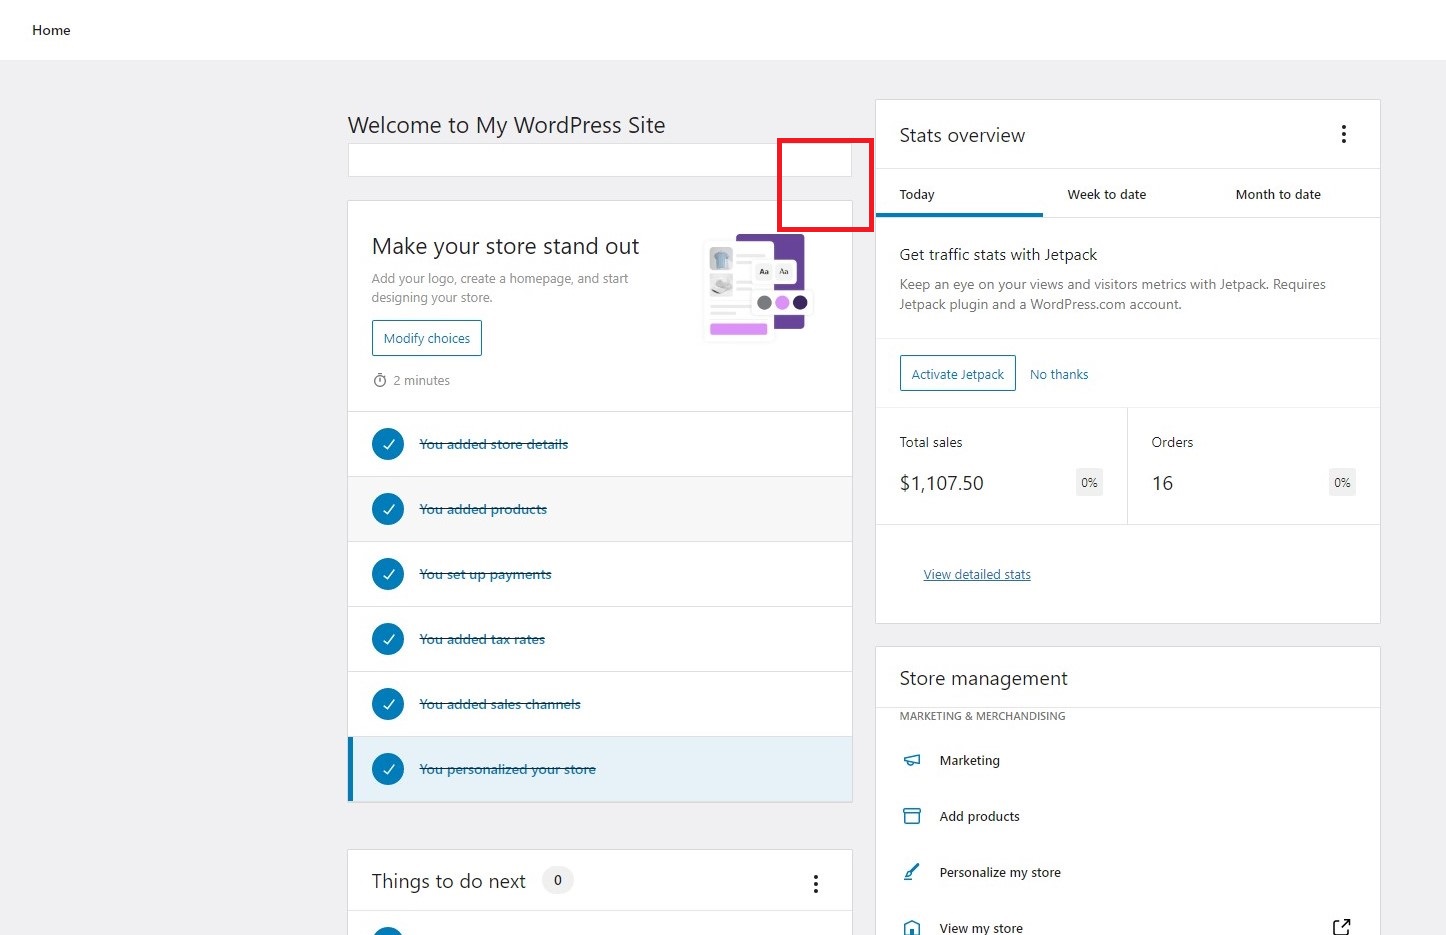This screenshot has width=1446, height=935.
Task: Open the Add products store management link
Action: [980, 816]
